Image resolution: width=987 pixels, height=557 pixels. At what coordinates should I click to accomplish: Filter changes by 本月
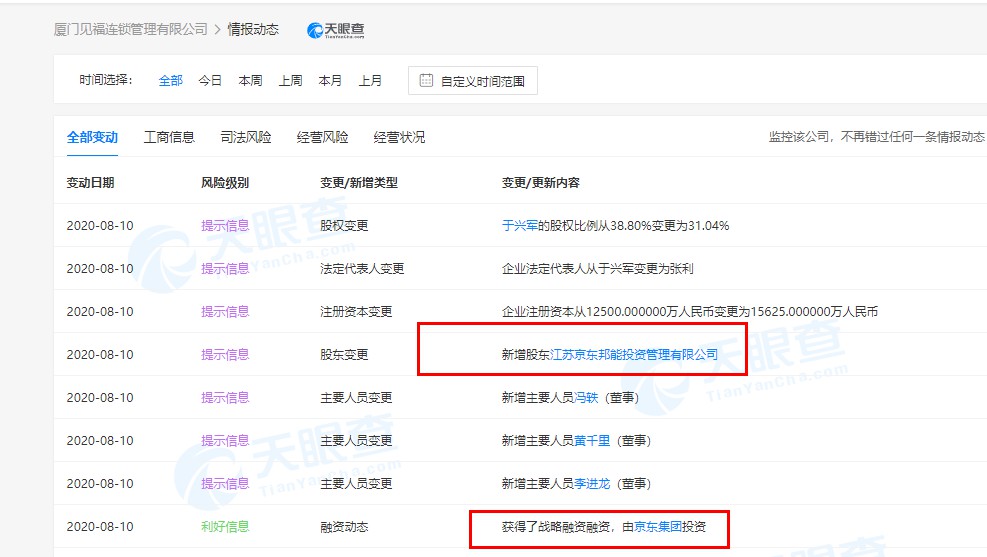click(x=330, y=81)
